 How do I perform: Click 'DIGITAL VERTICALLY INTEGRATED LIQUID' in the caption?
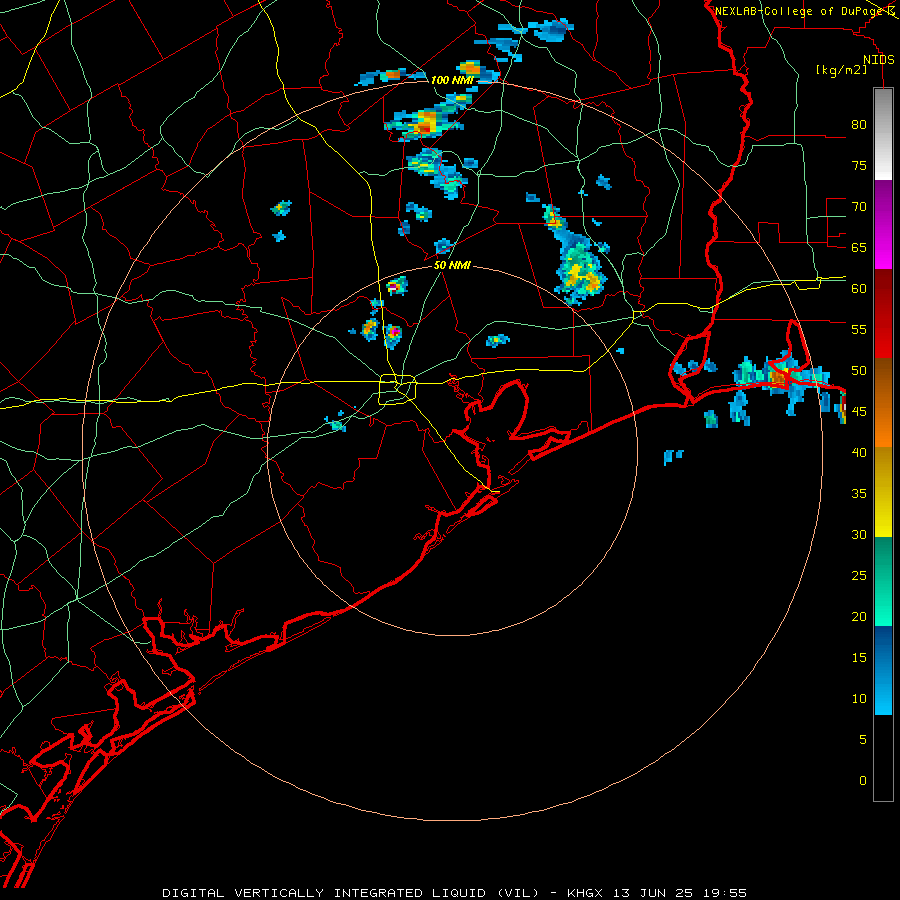tap(325, 893)
